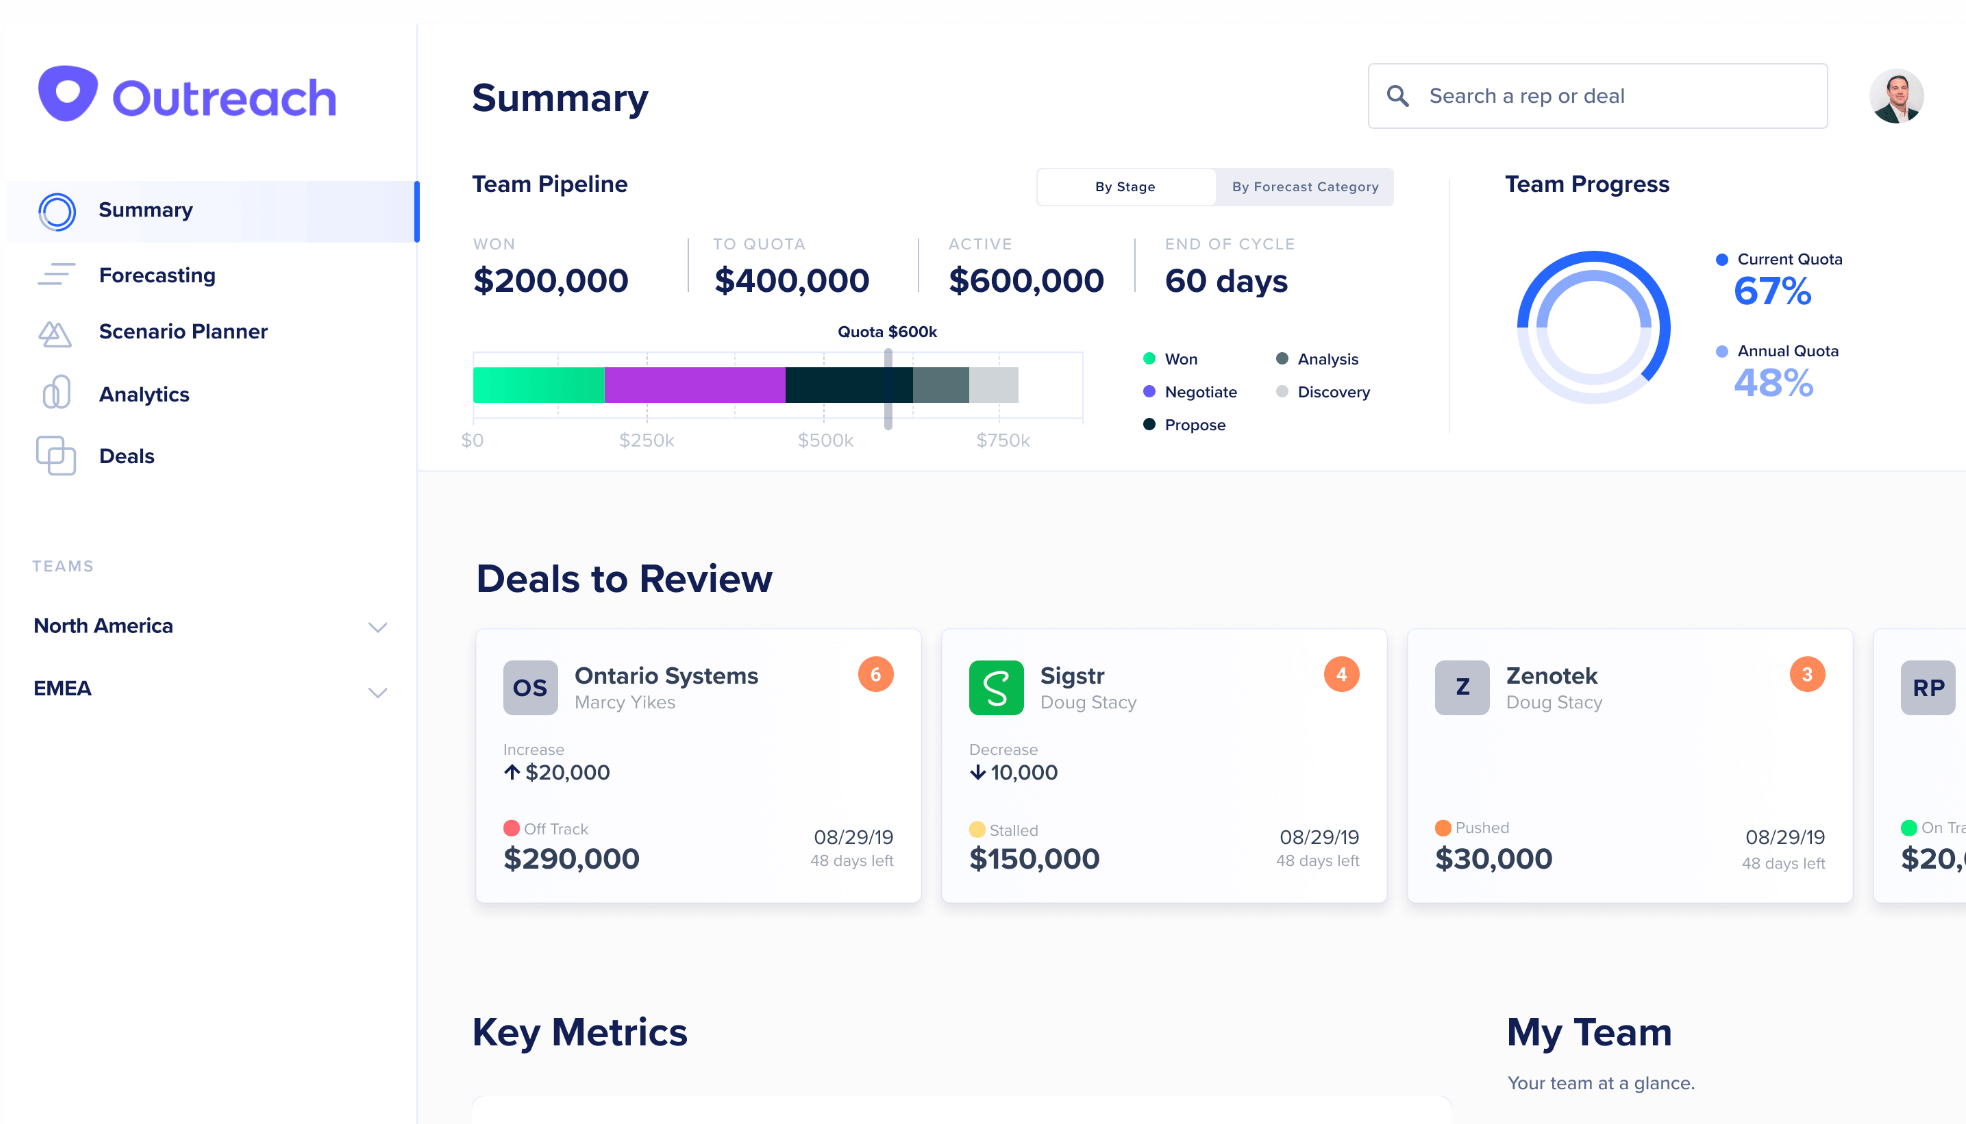Switch pipeline view to By Forecast Category

(1304, 187)
